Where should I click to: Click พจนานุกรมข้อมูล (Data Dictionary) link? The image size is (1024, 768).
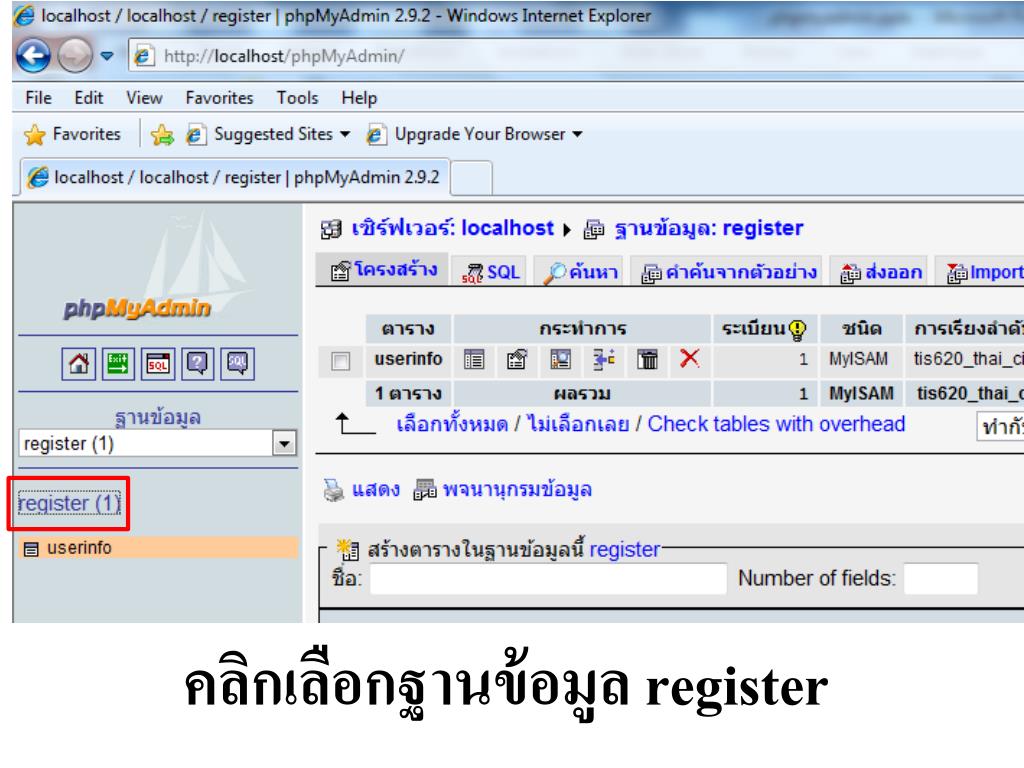[517, 489]
